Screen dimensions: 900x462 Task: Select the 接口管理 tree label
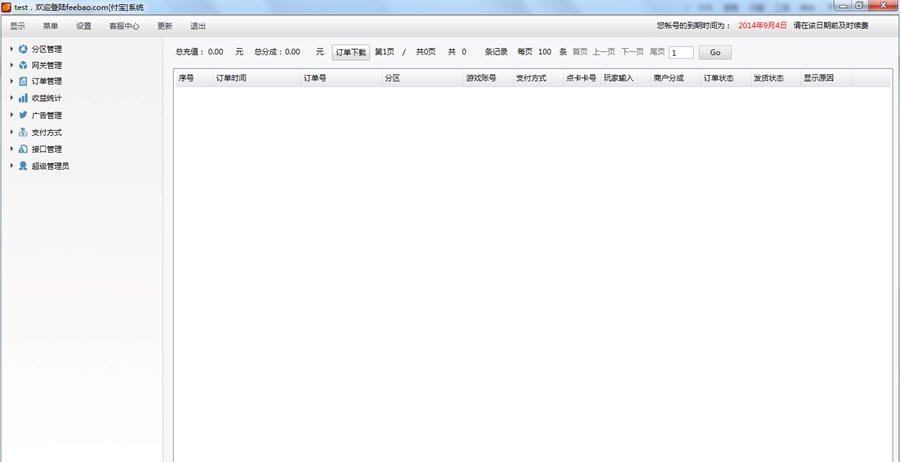pos(47,149)
